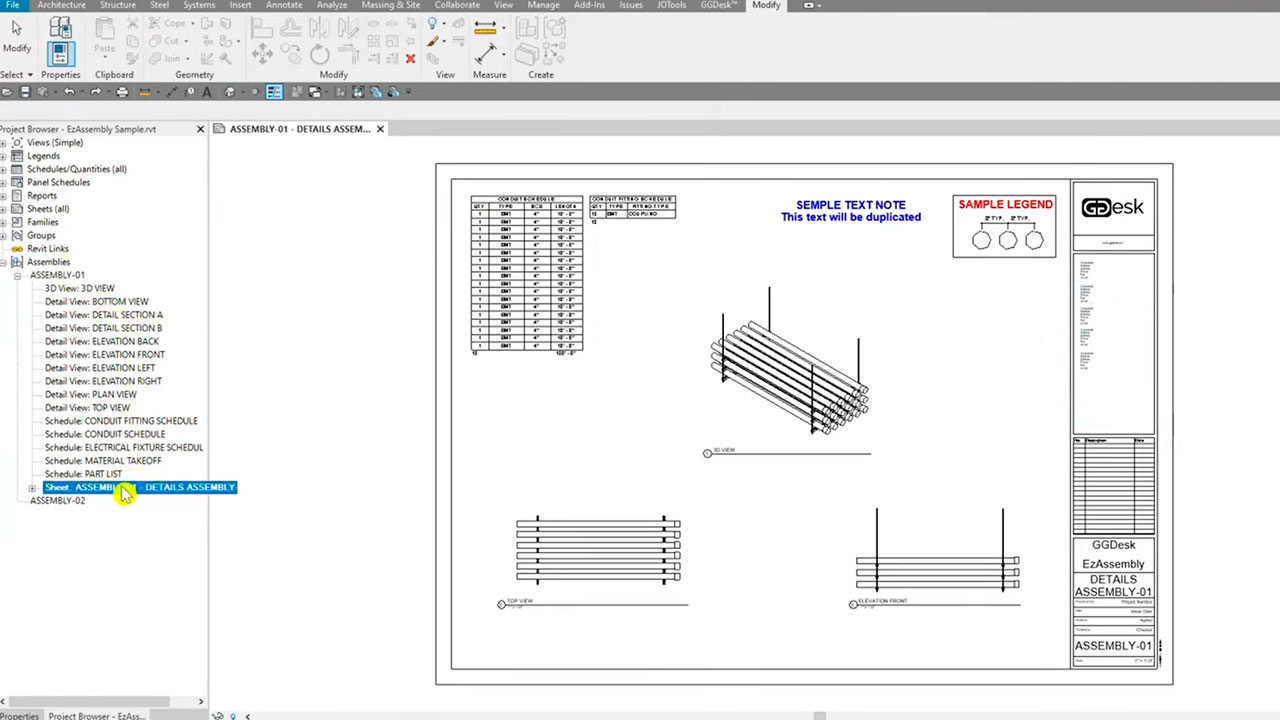
Task: Open Detail View: ELEVATION FRONT in browser
Action: (105, 354)
